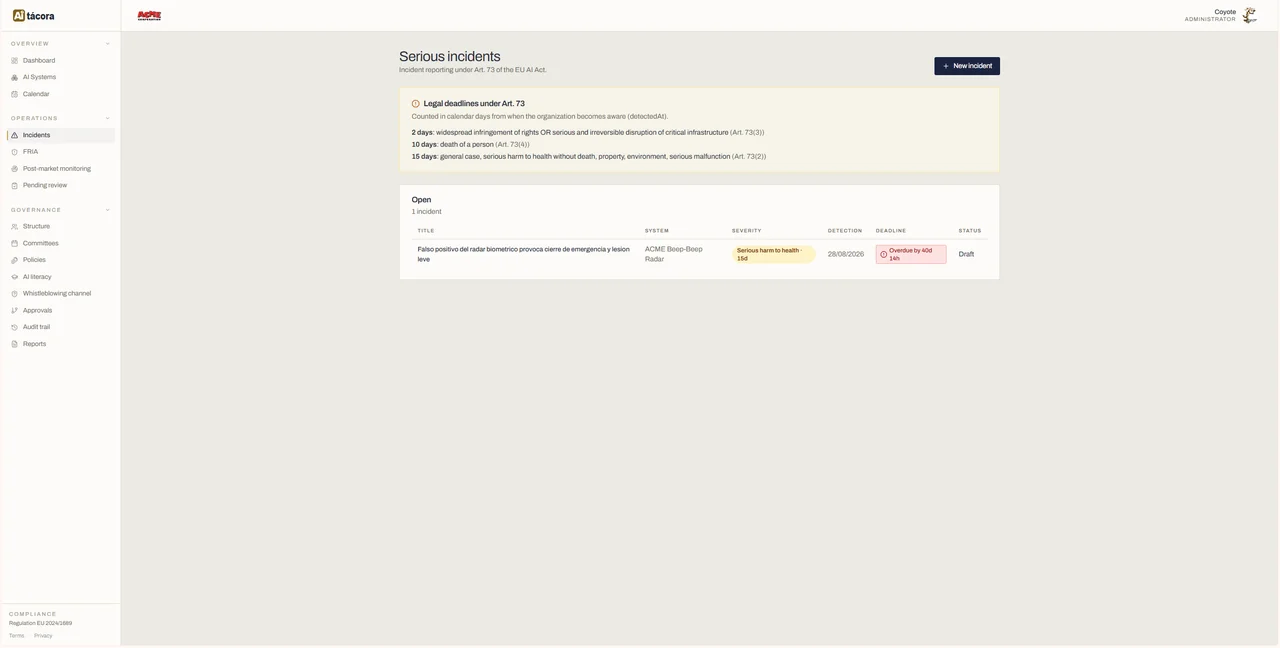Click the 'Draft' status cell
The height and width of the screenshot is (648, 1280).
[966, 254]
